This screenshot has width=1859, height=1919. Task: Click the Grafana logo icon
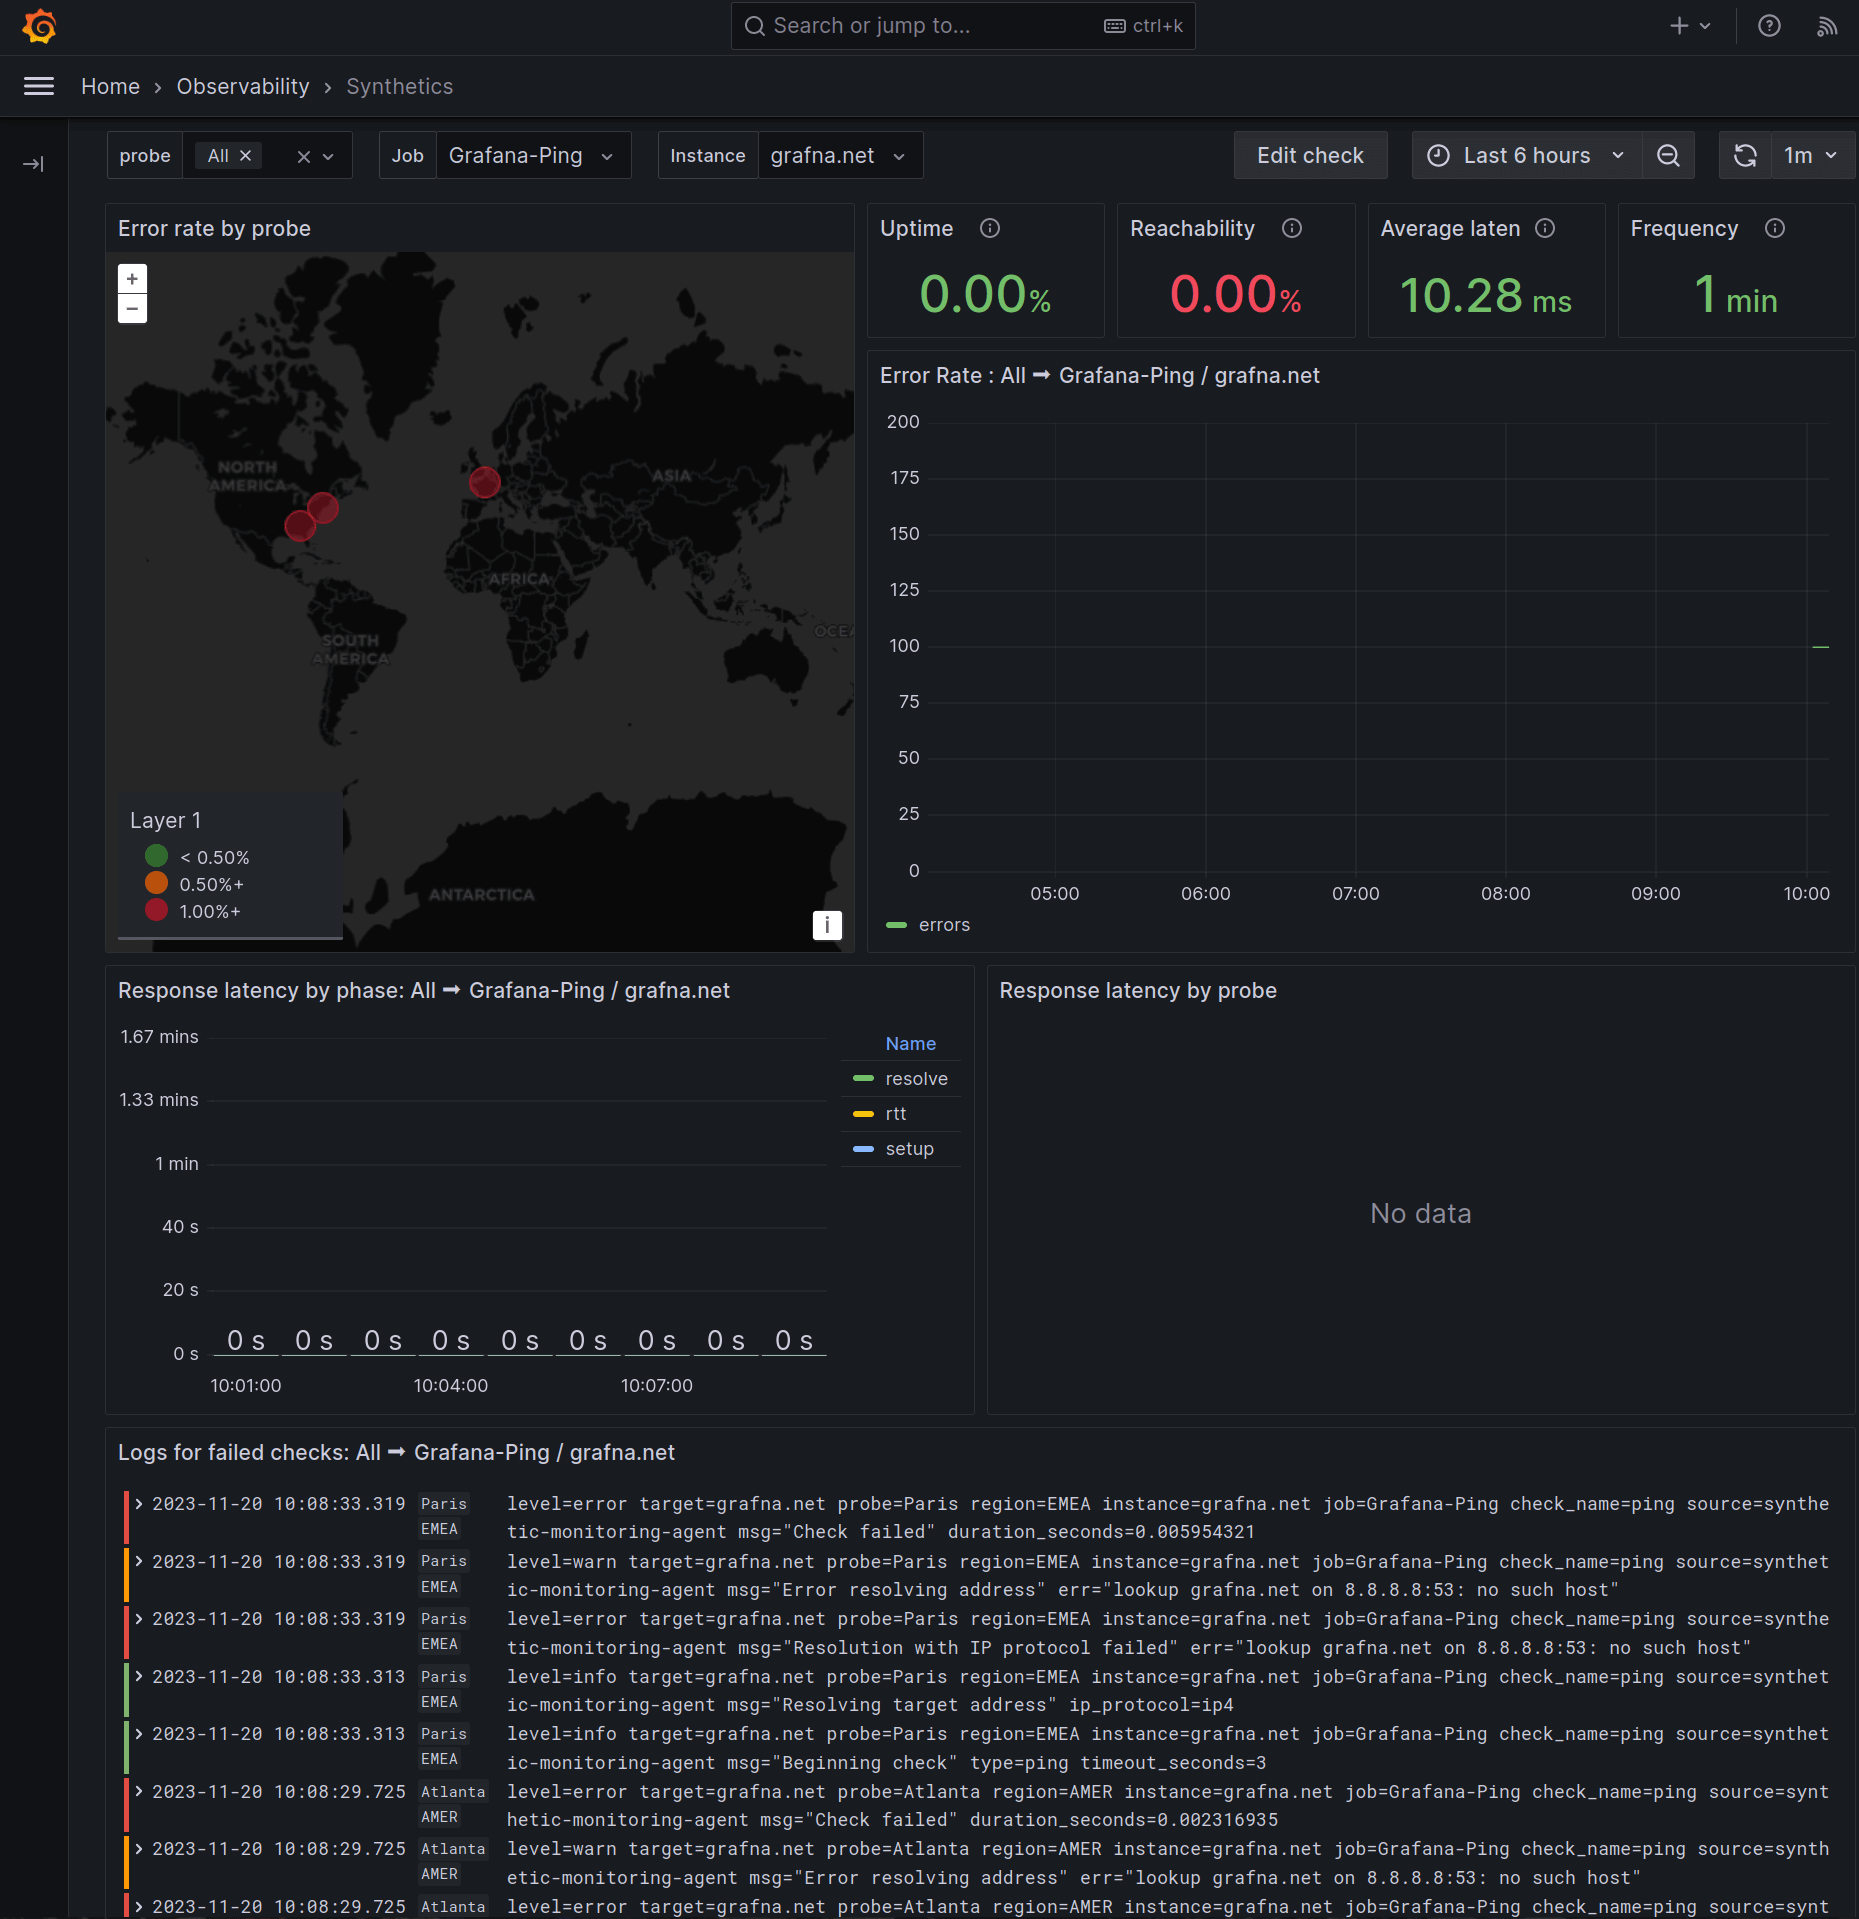(x=39, y=26)
